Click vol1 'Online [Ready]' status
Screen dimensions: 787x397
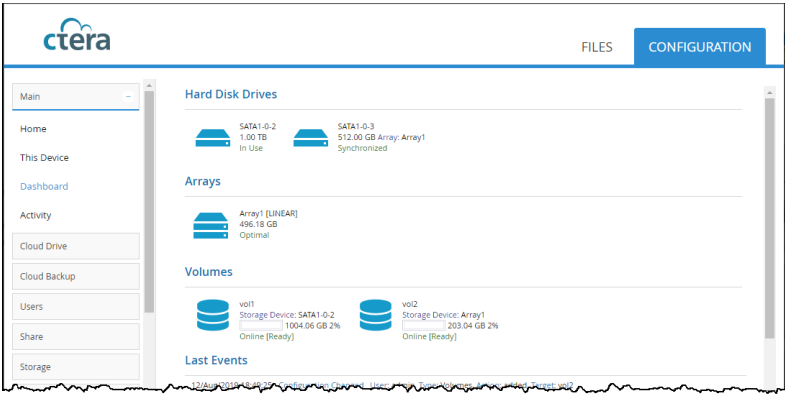pos(267,336)
